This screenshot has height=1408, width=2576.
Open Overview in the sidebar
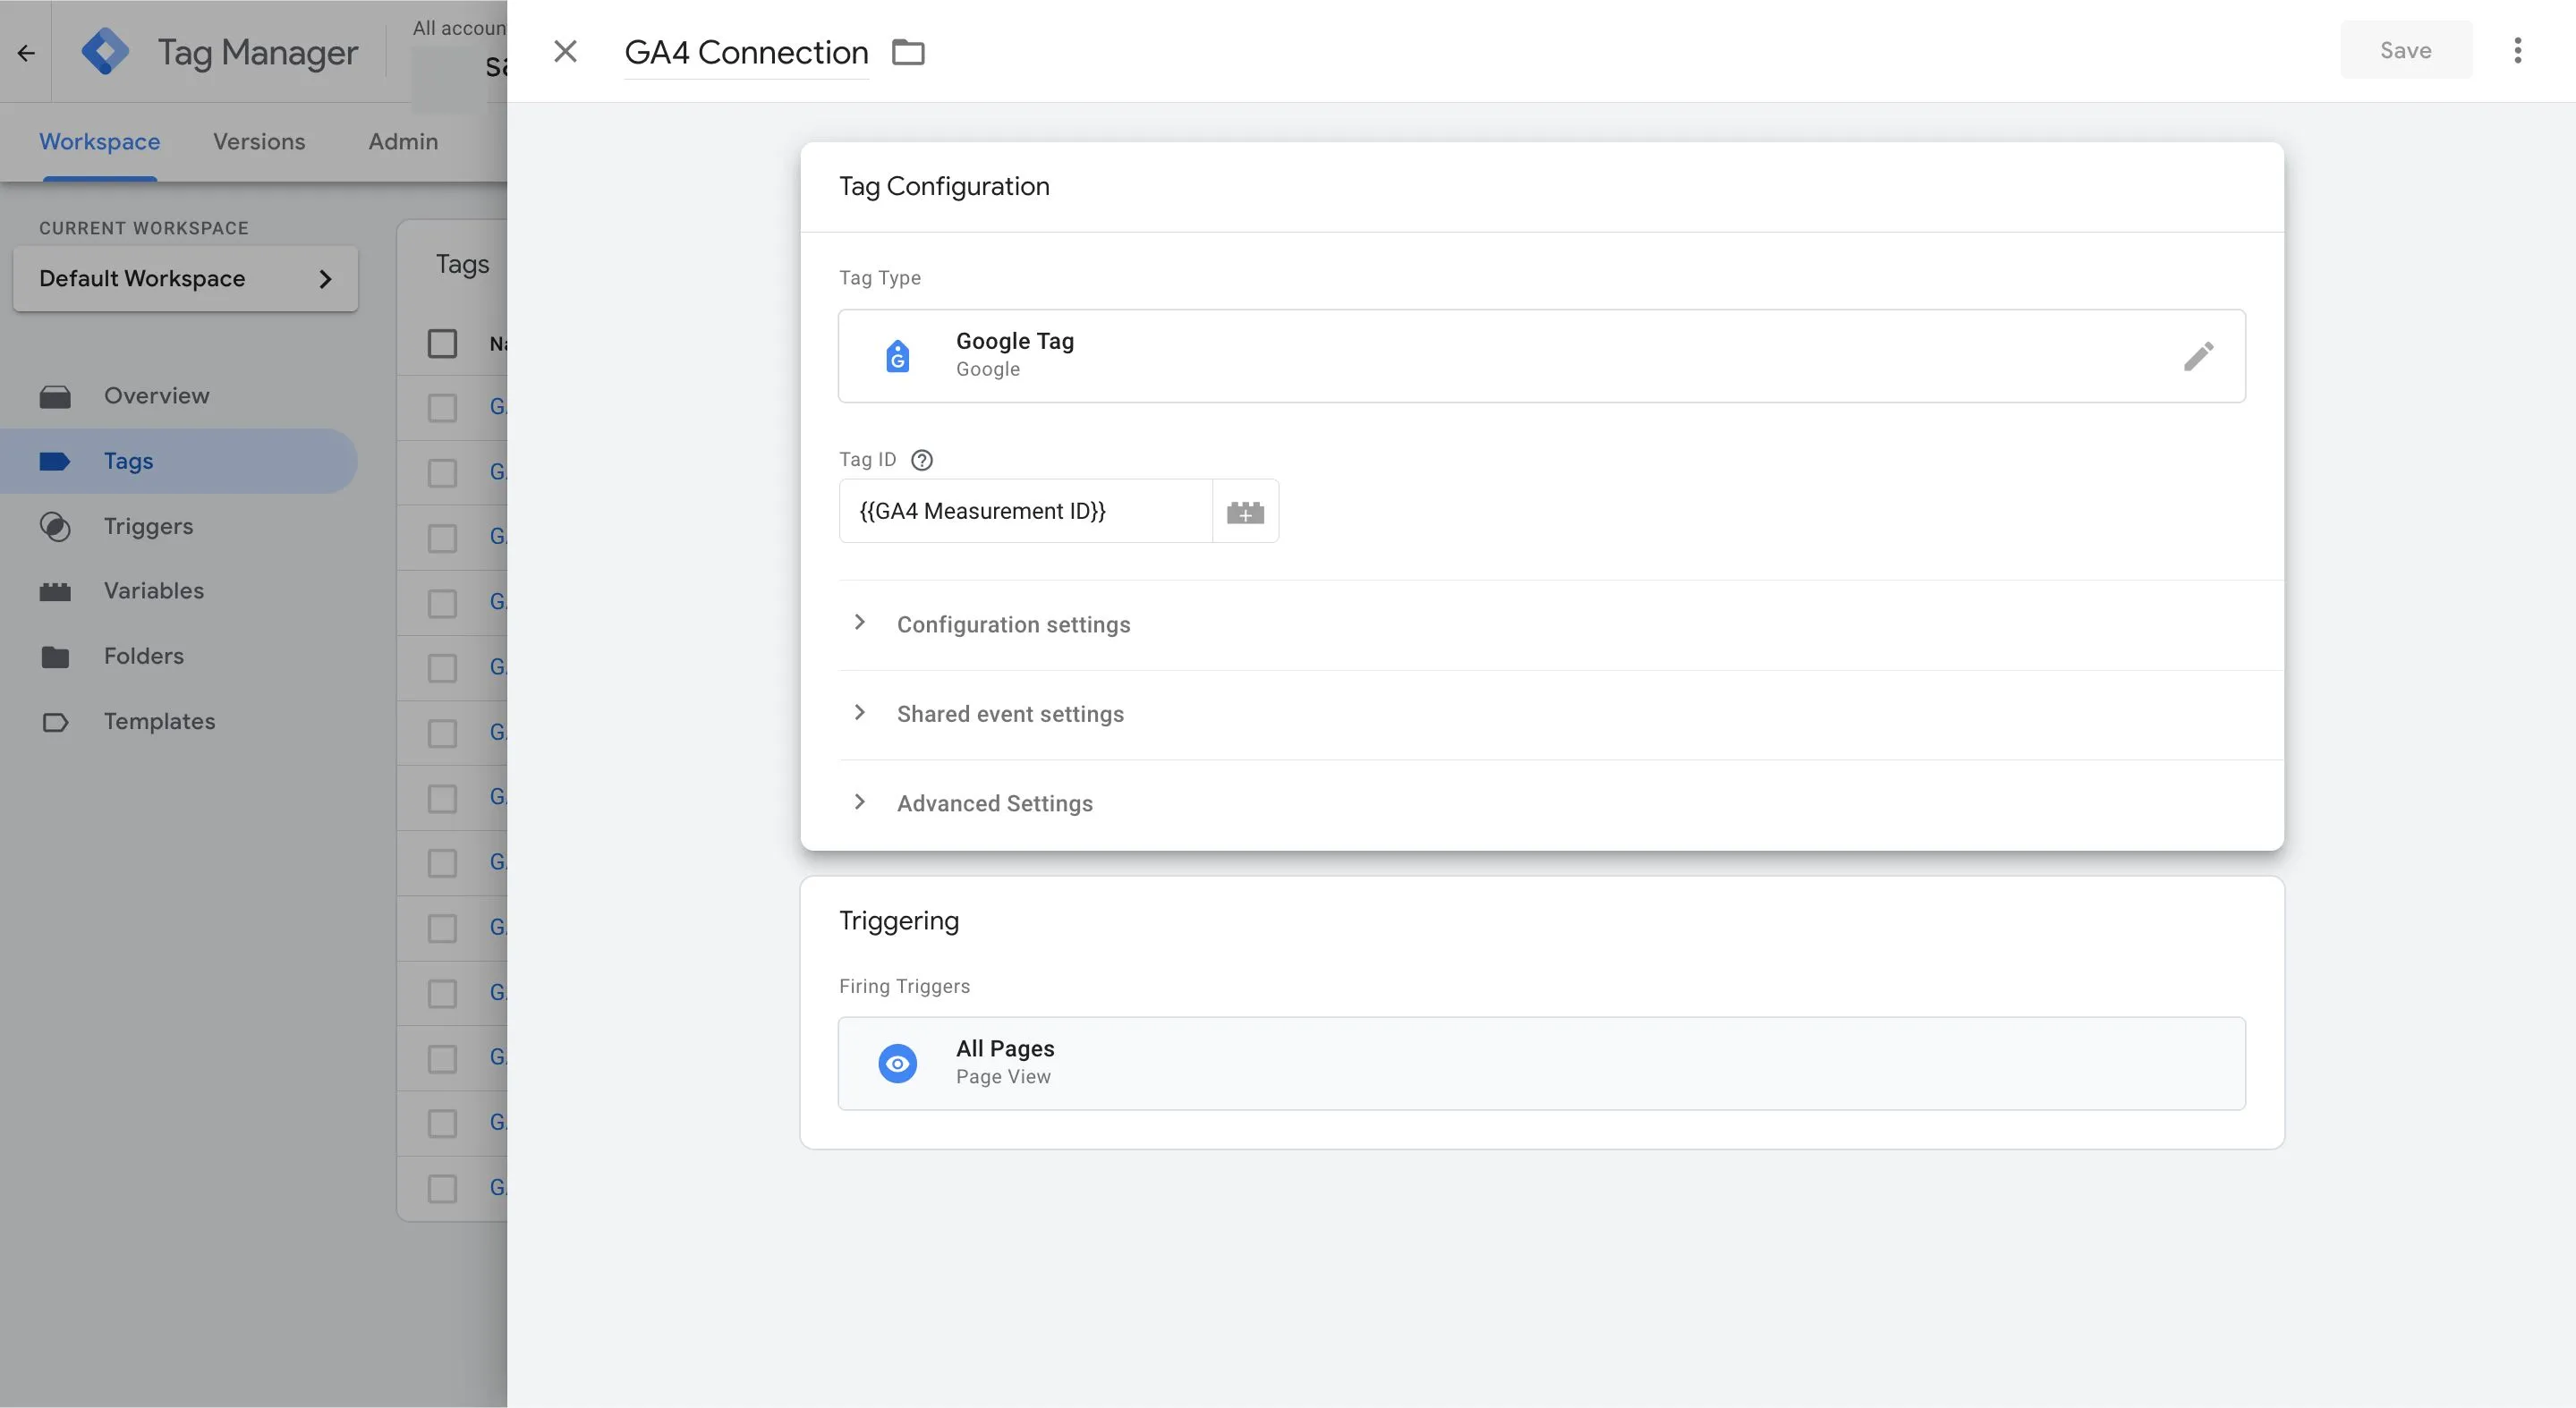tap(178, 396)
